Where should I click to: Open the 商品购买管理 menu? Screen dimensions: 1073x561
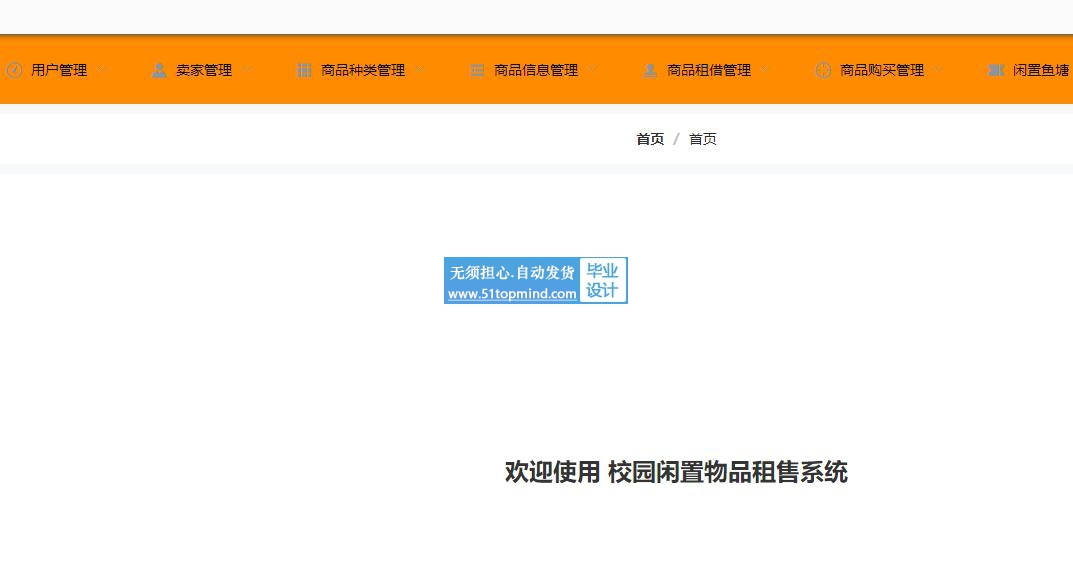pos(882,70)
